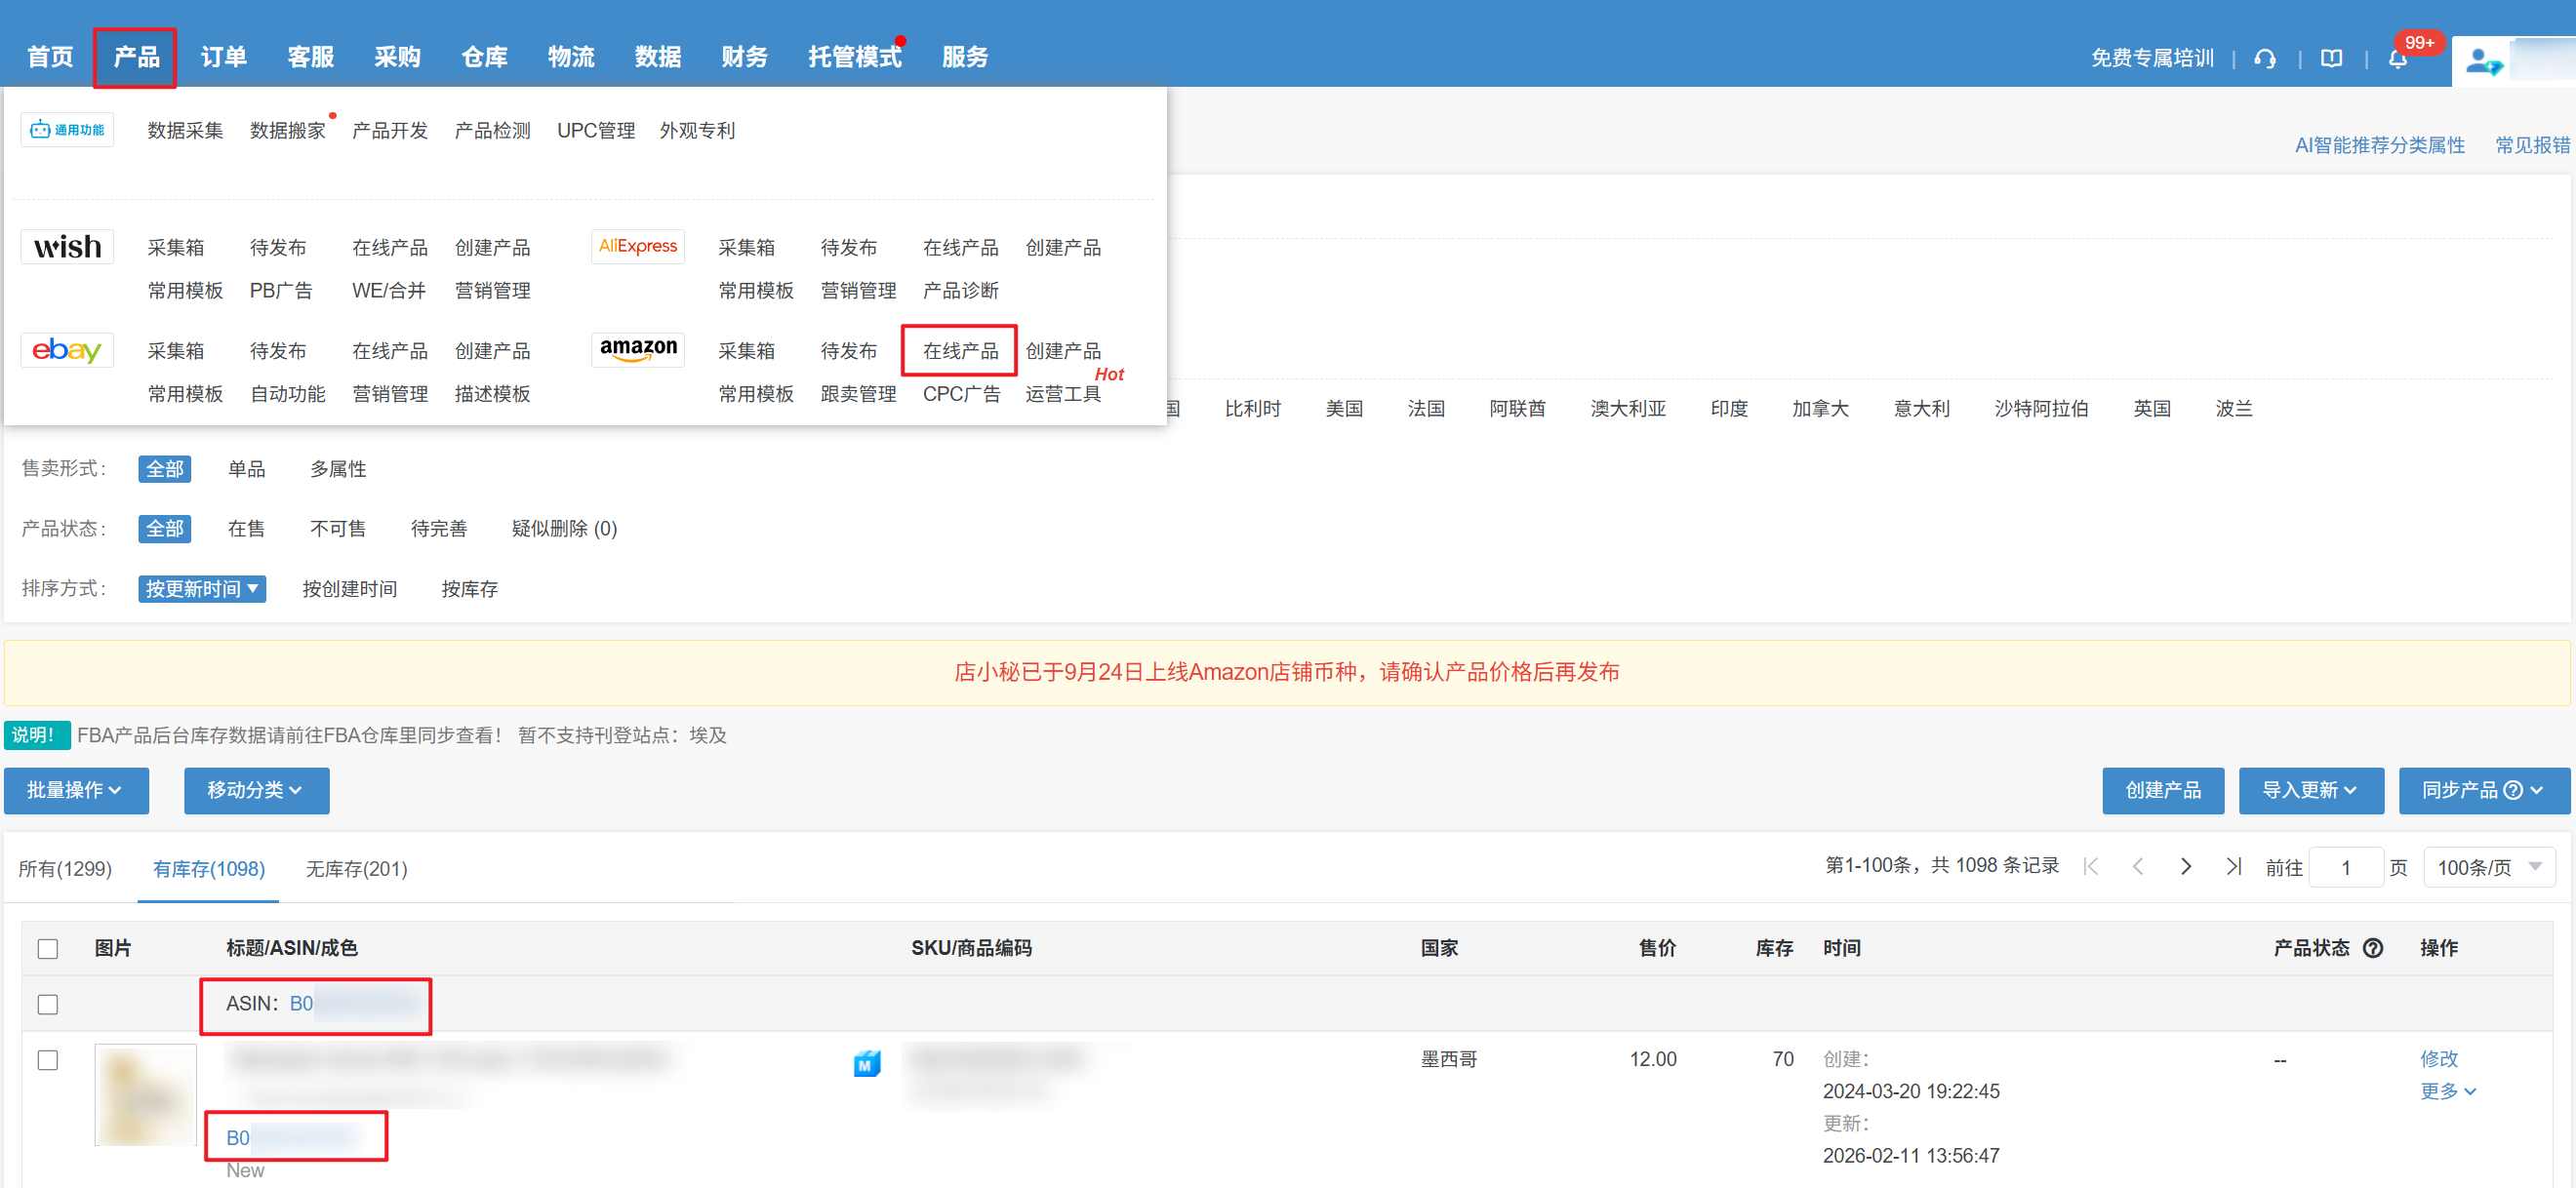Click the page number input field
This screenshot has height=1188, width=2576.
[x=2346, y=867]
